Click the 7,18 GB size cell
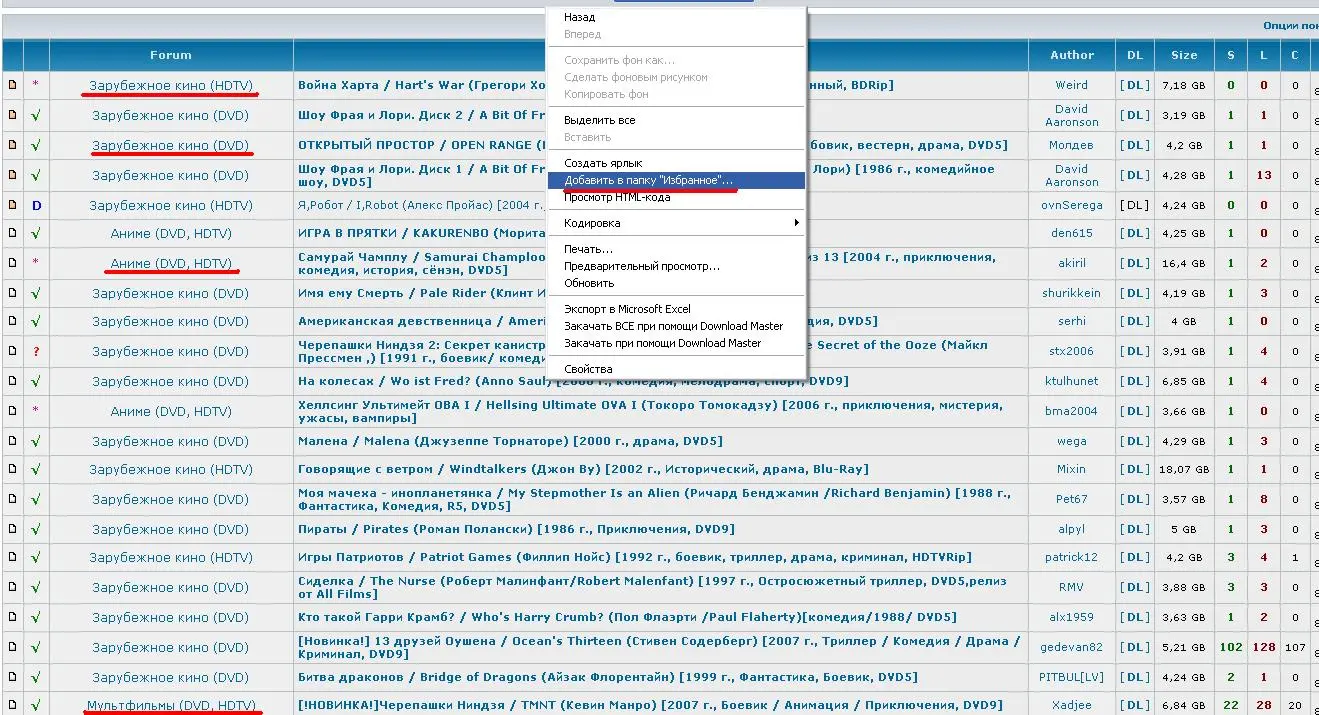This screenshot has height=715, width=1319. 1184,85
